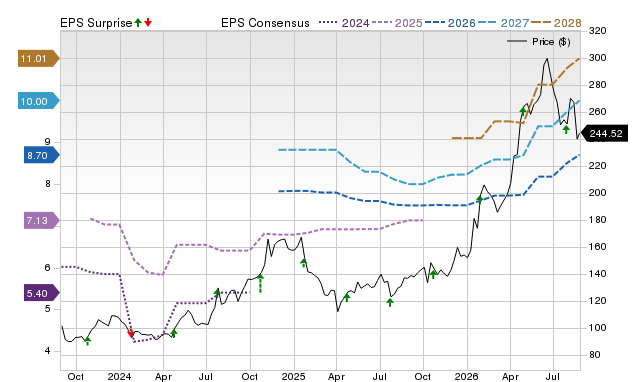Viewport: 640px width, 382px height.
Task: Click the 160 label on the price axis
Action: point(597,246)
